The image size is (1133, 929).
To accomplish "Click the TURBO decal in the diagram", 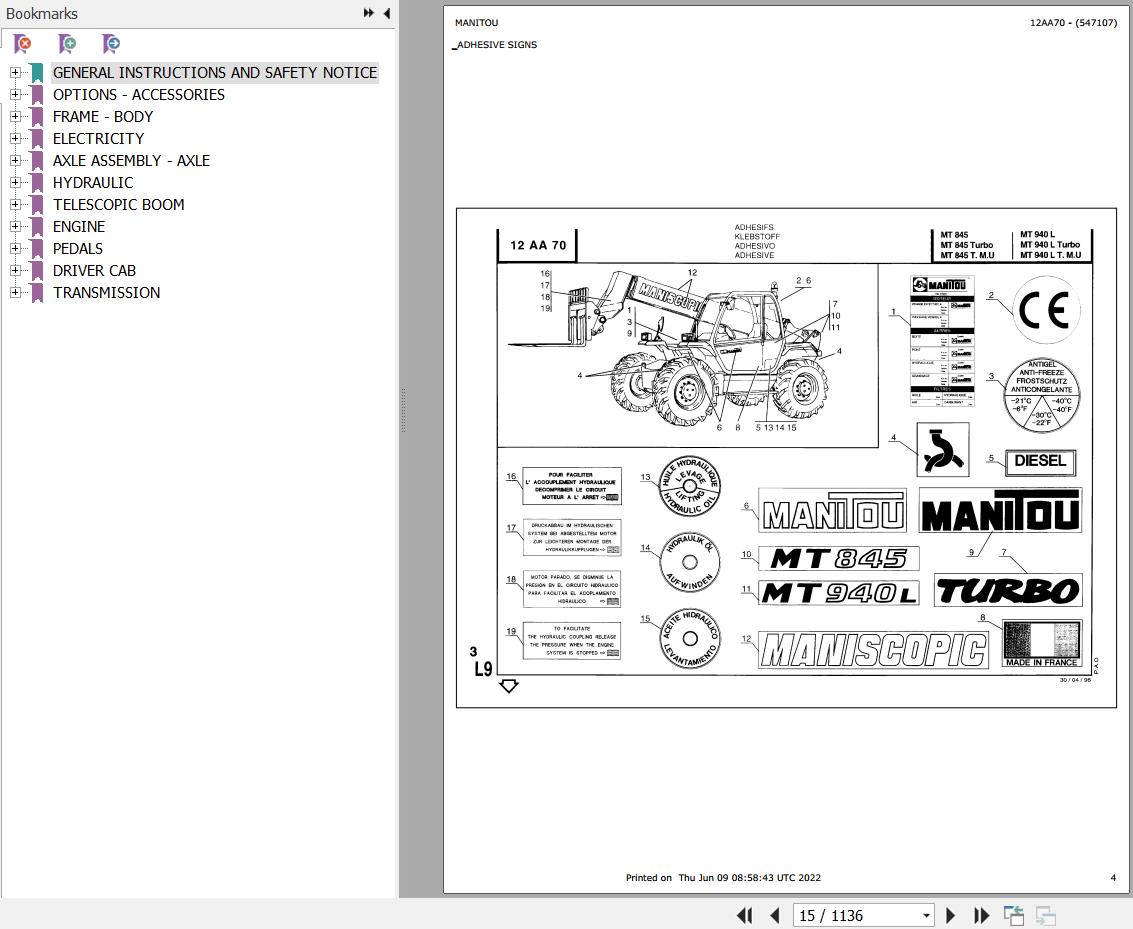I will [1008, 590].
